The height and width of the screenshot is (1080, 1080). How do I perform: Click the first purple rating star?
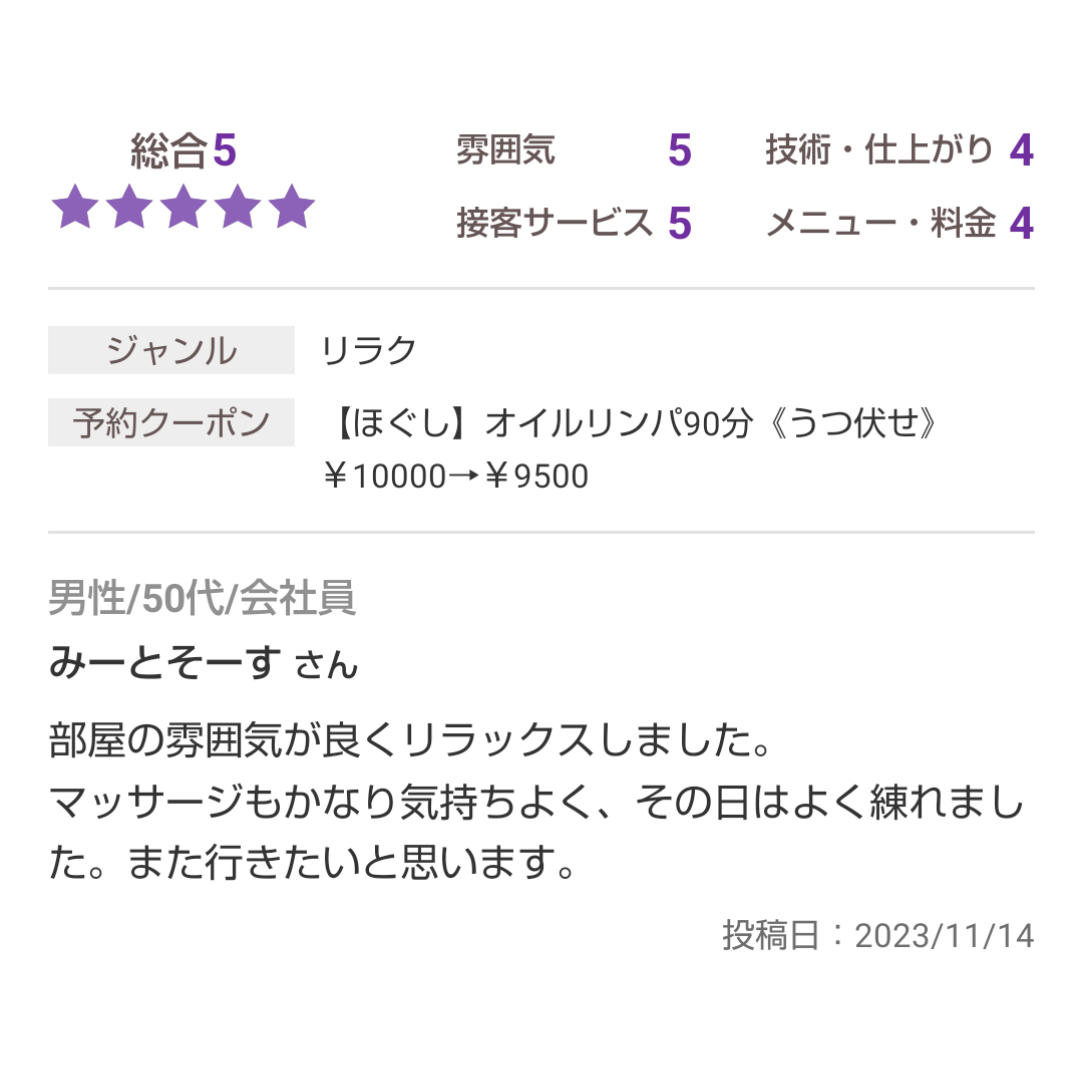point(75,206)
